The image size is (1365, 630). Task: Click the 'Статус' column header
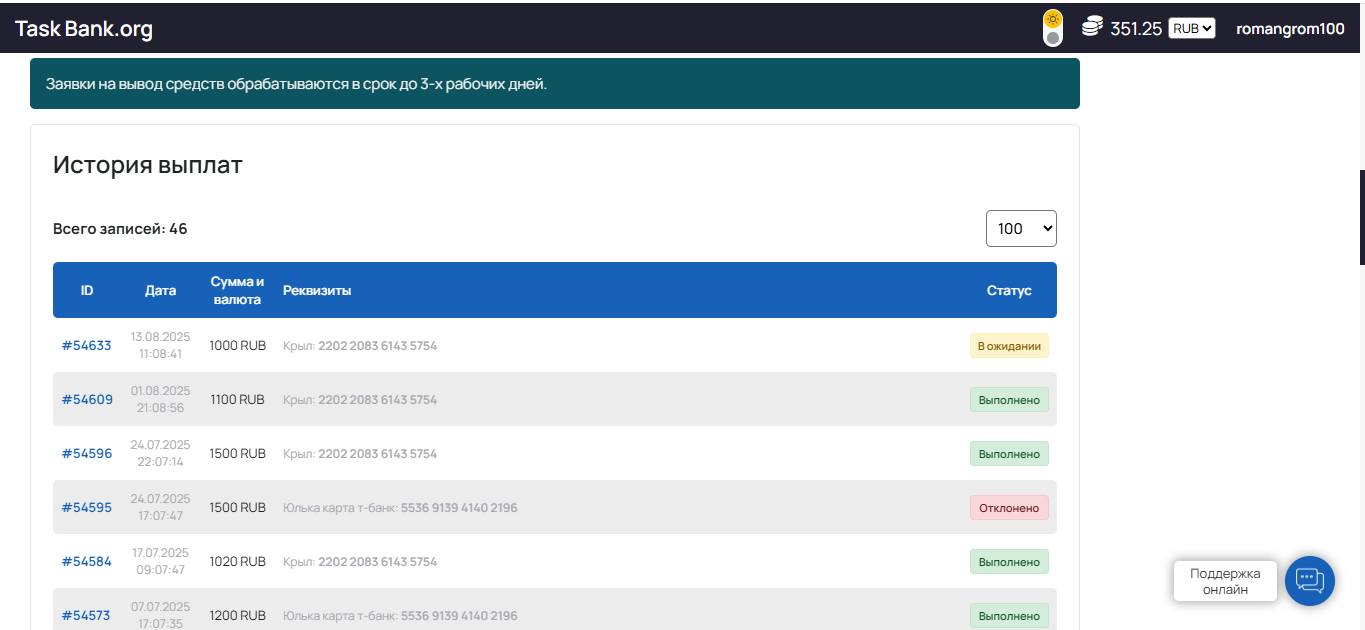1009,290
